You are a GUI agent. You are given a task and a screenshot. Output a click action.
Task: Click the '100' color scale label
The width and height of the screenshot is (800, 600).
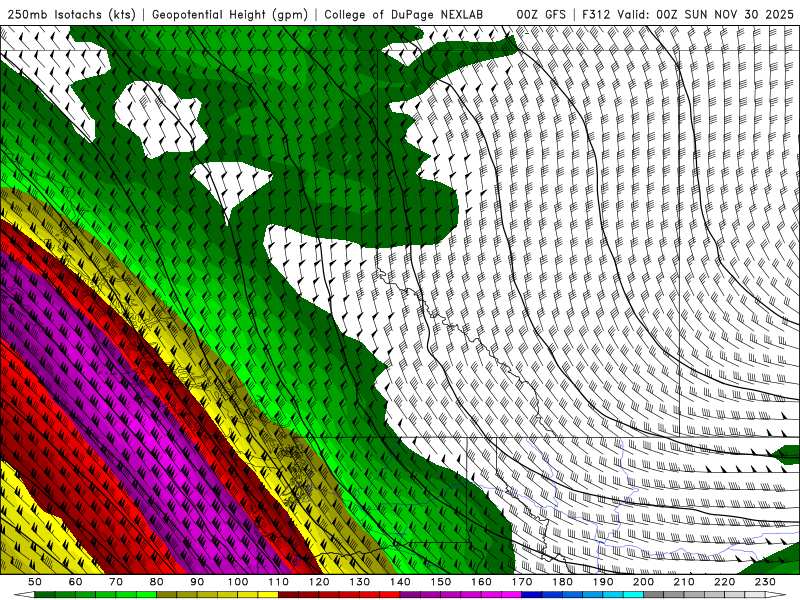click(238, 582)
